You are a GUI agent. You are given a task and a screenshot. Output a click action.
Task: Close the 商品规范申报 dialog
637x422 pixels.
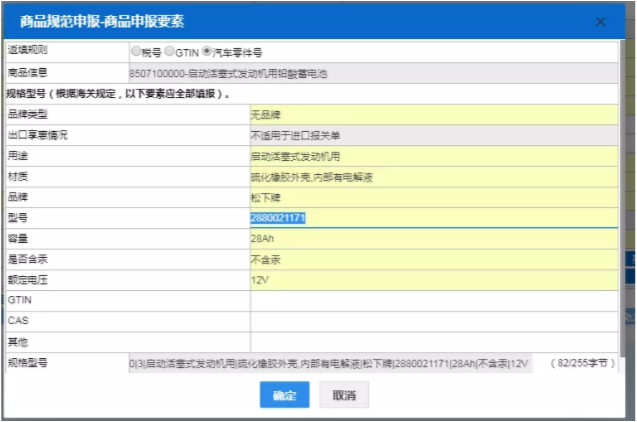[600, 21]
